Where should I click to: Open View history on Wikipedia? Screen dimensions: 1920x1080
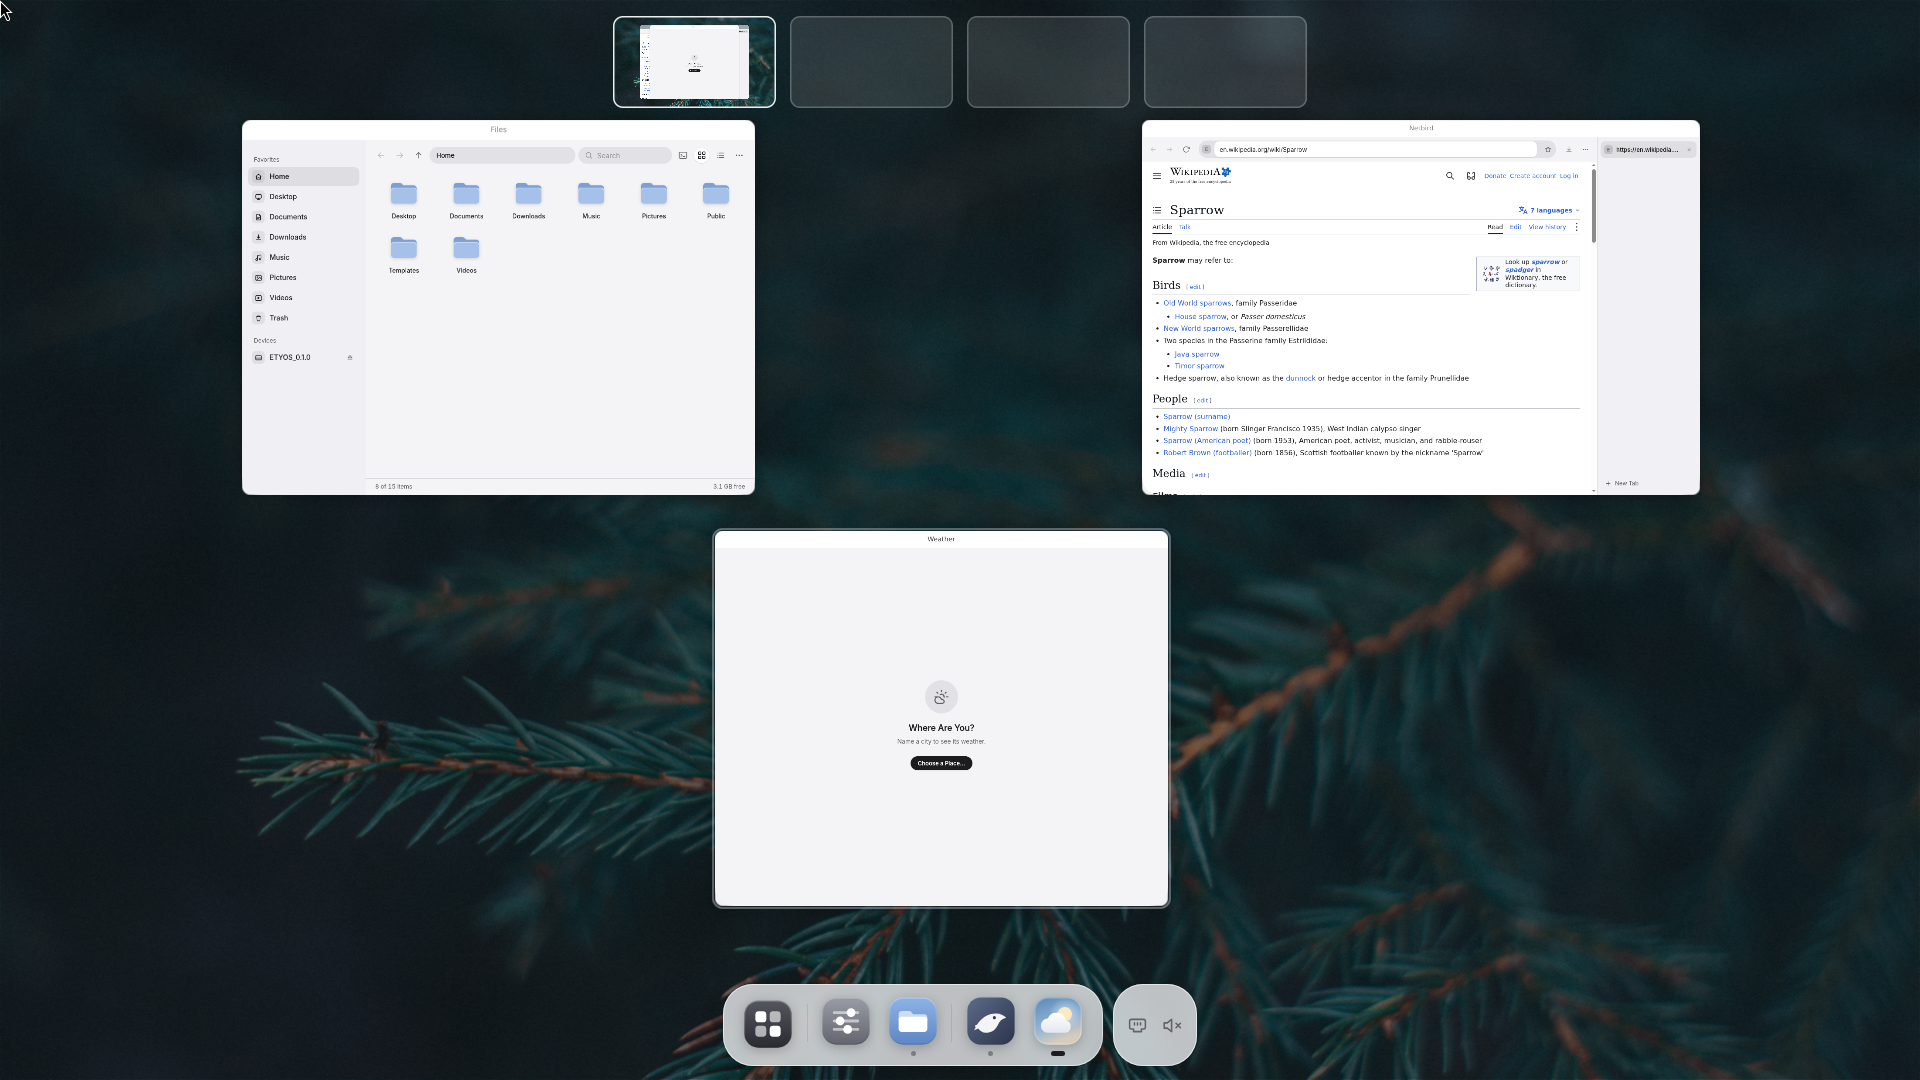[x=1547, y=227]
